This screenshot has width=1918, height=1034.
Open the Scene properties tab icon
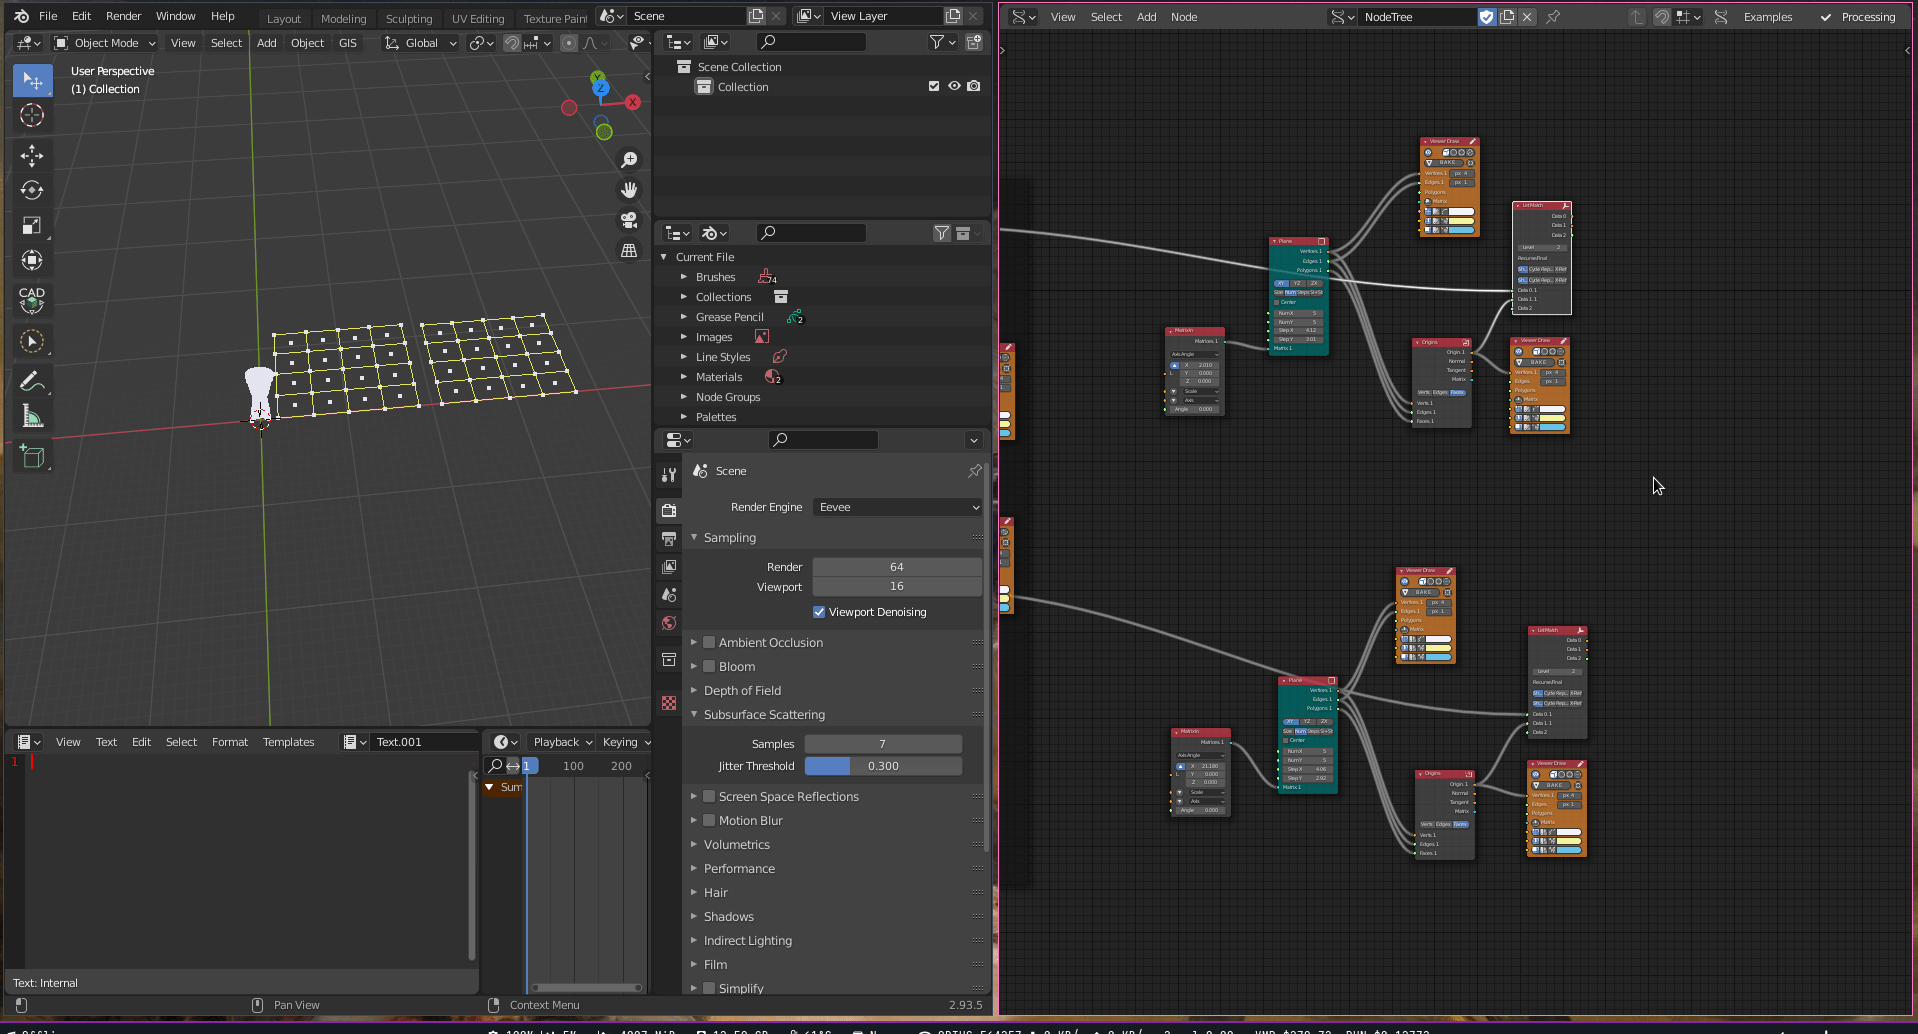669,594
